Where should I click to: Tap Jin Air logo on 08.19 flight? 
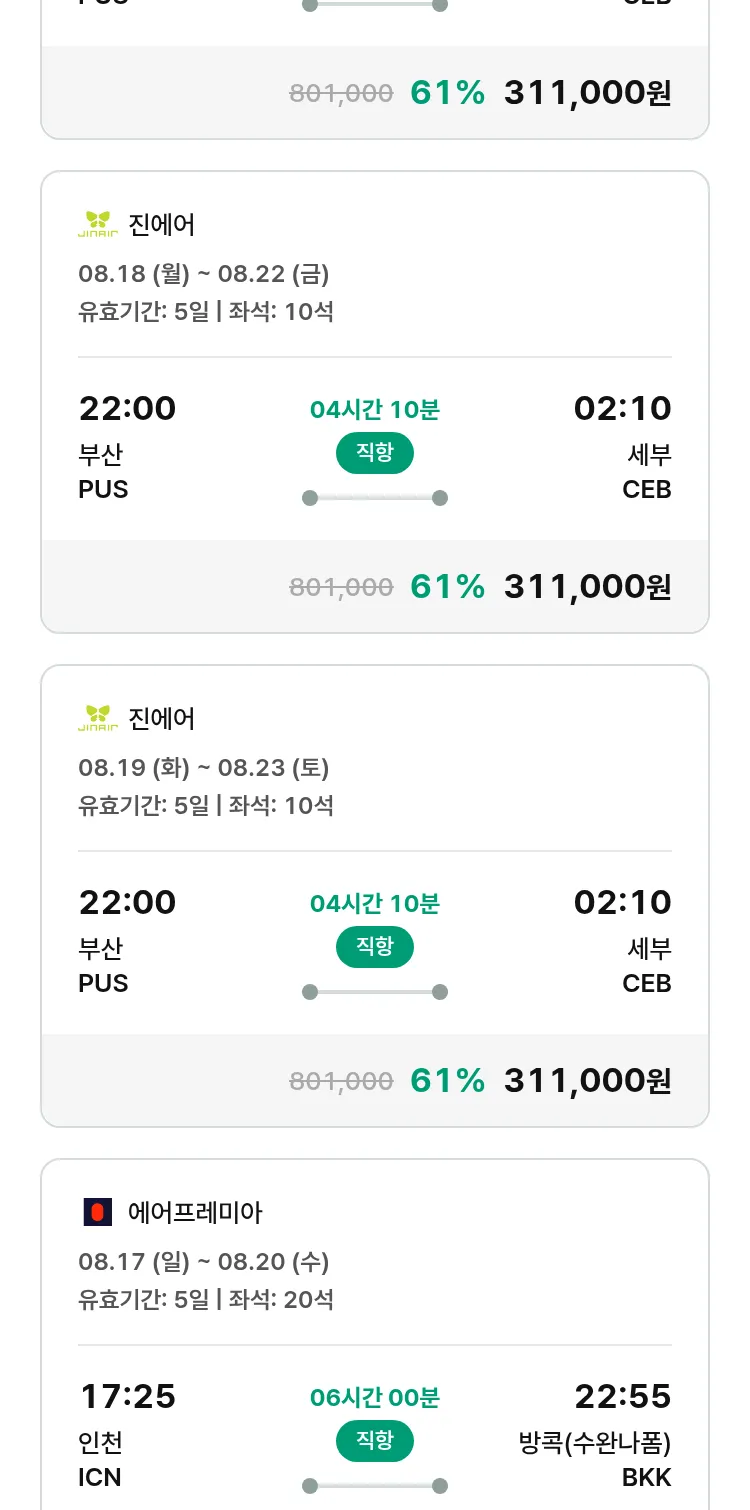click(x=98, y=719)
